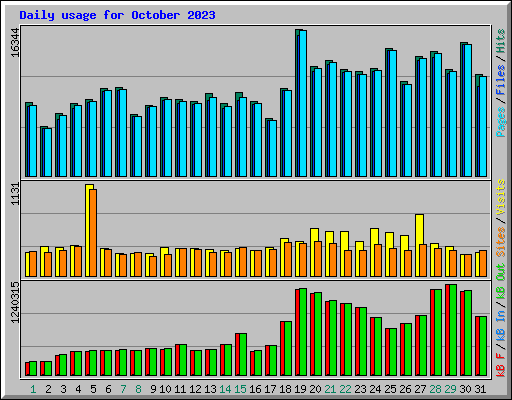
Task: Select the Hits legend label
Action: click(501, 41)
